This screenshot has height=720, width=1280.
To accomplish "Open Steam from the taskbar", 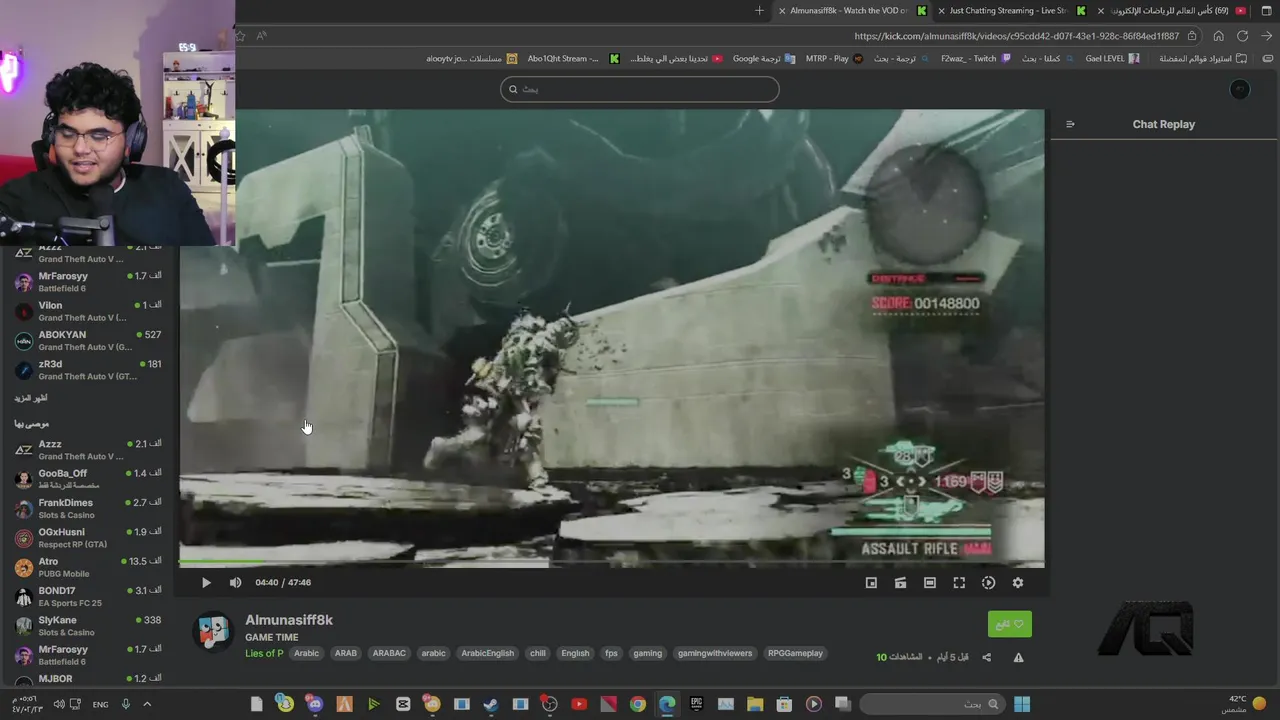I will point(491,705).
